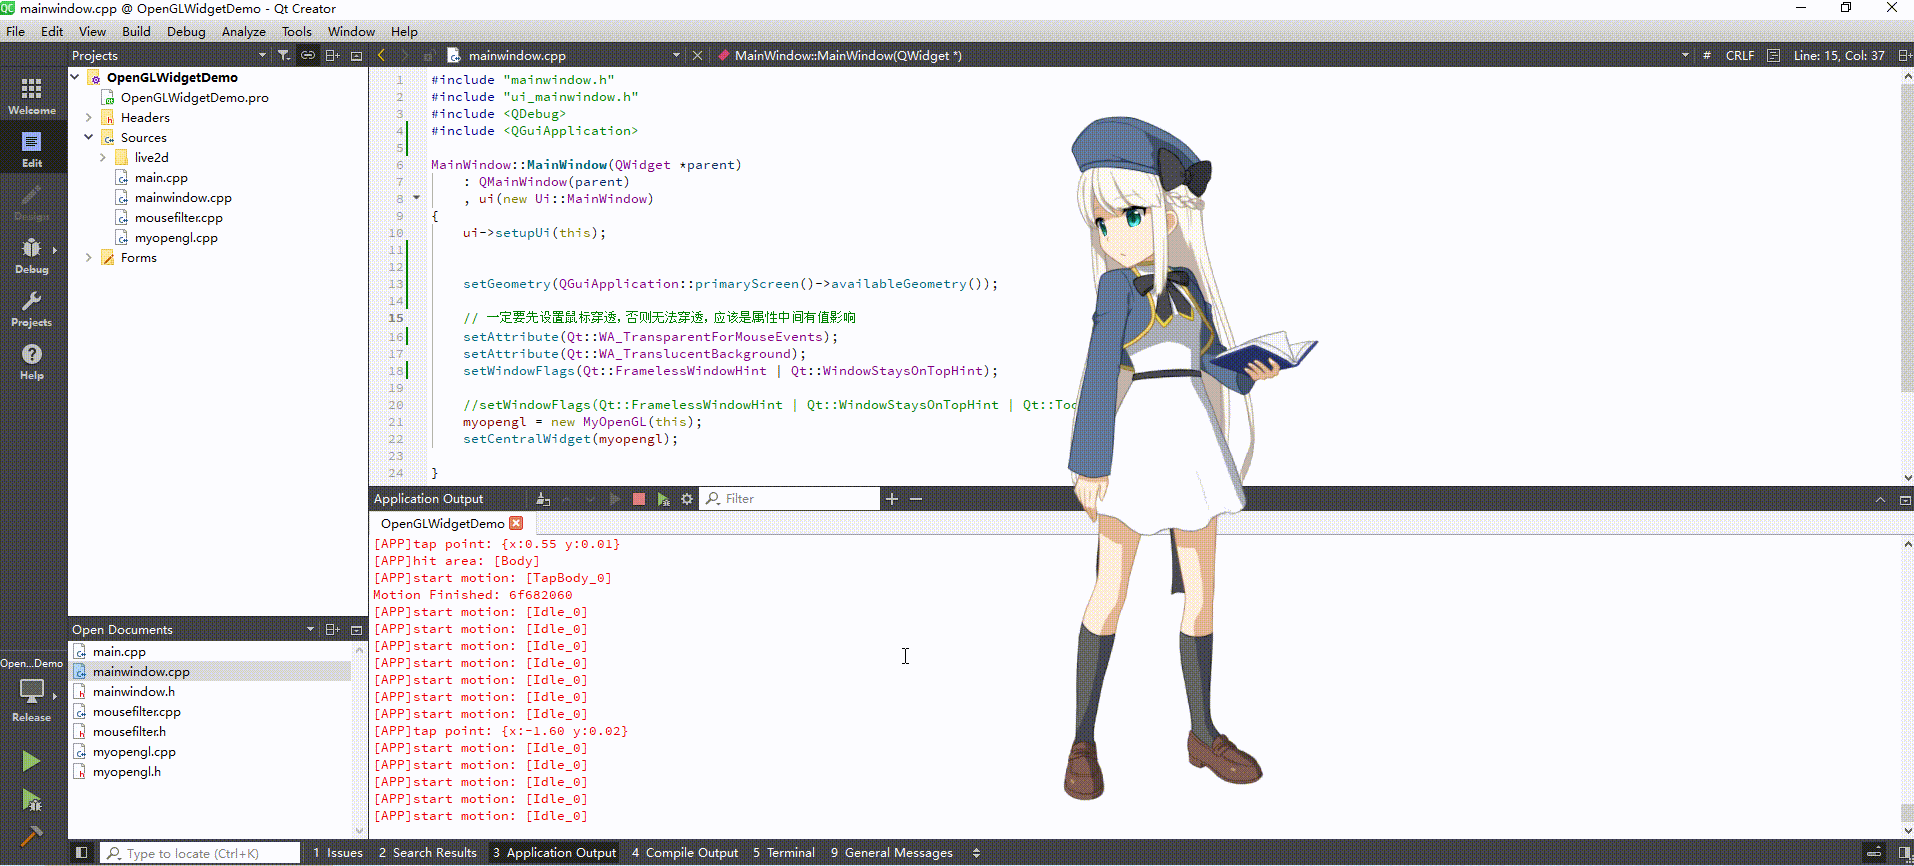
Task: Collapse the OpenGLWidgetDemo project node
Action: (x=75, y=77)
